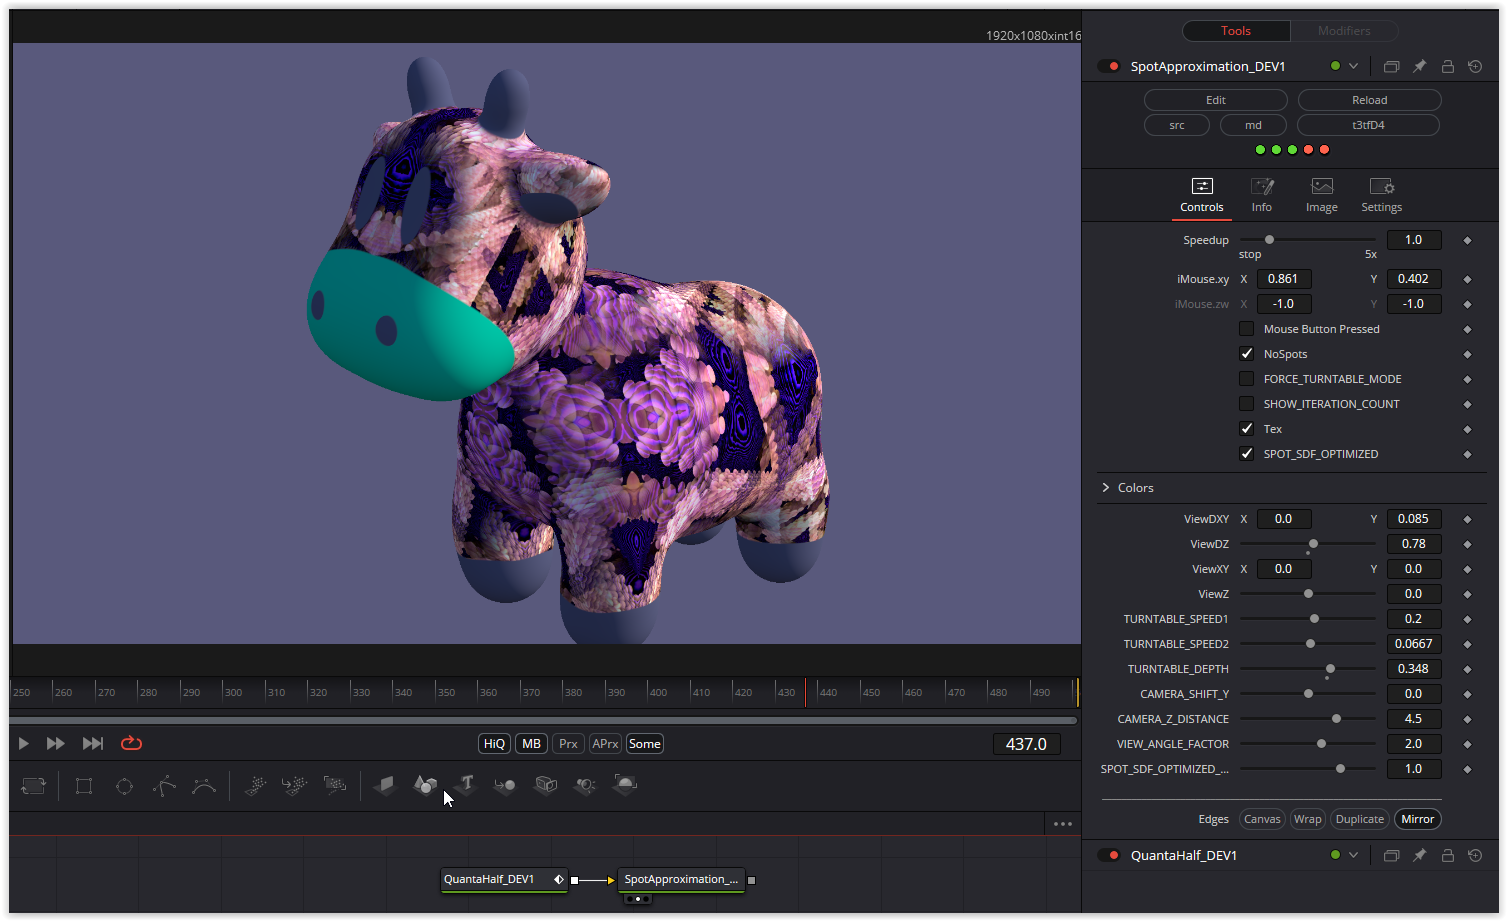The image size is (1507, 921).
Task: Select the Ellipse mask tool
Action: point(124,786)
